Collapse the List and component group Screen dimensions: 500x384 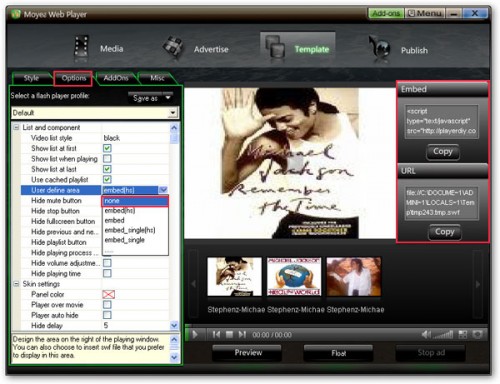[x=16, y=127]
